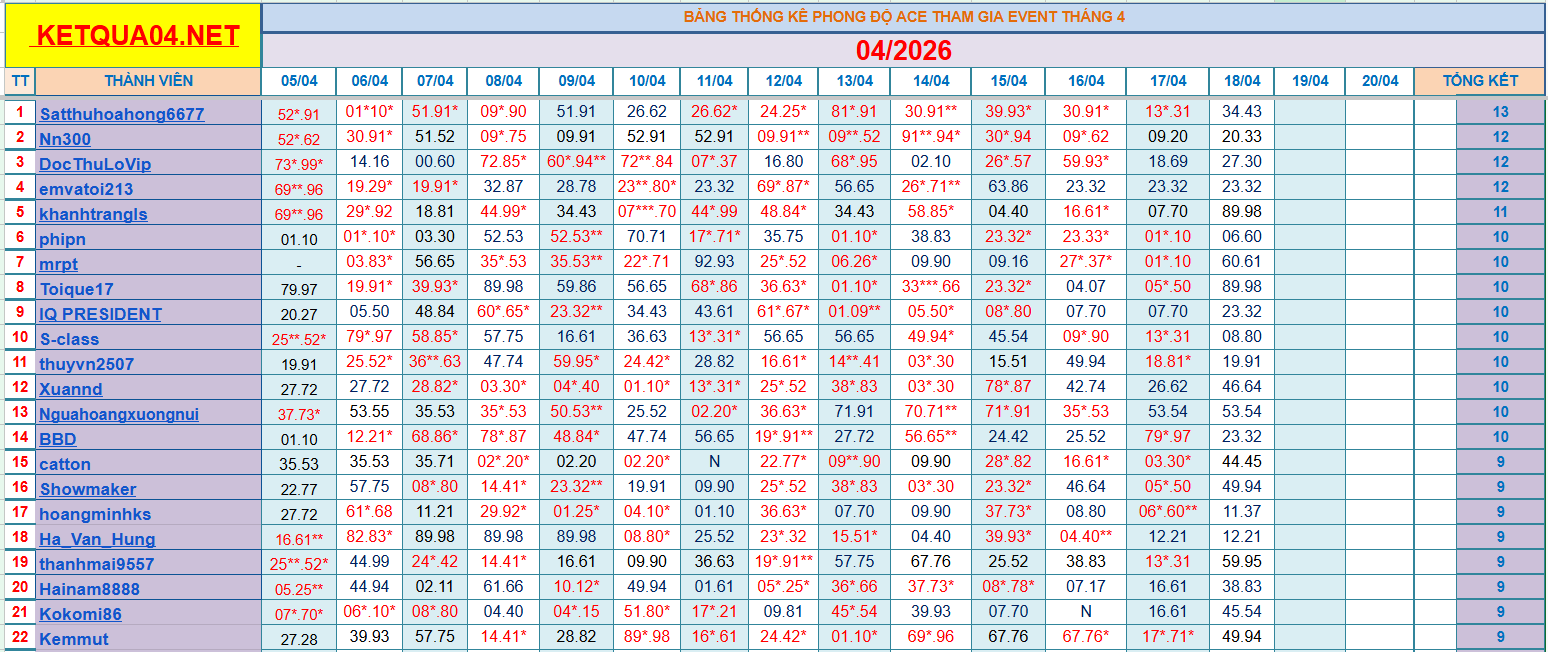Select the TỔNG KẾT column header
This screenshot has width=1548, height=652.
coord(1479,81)
